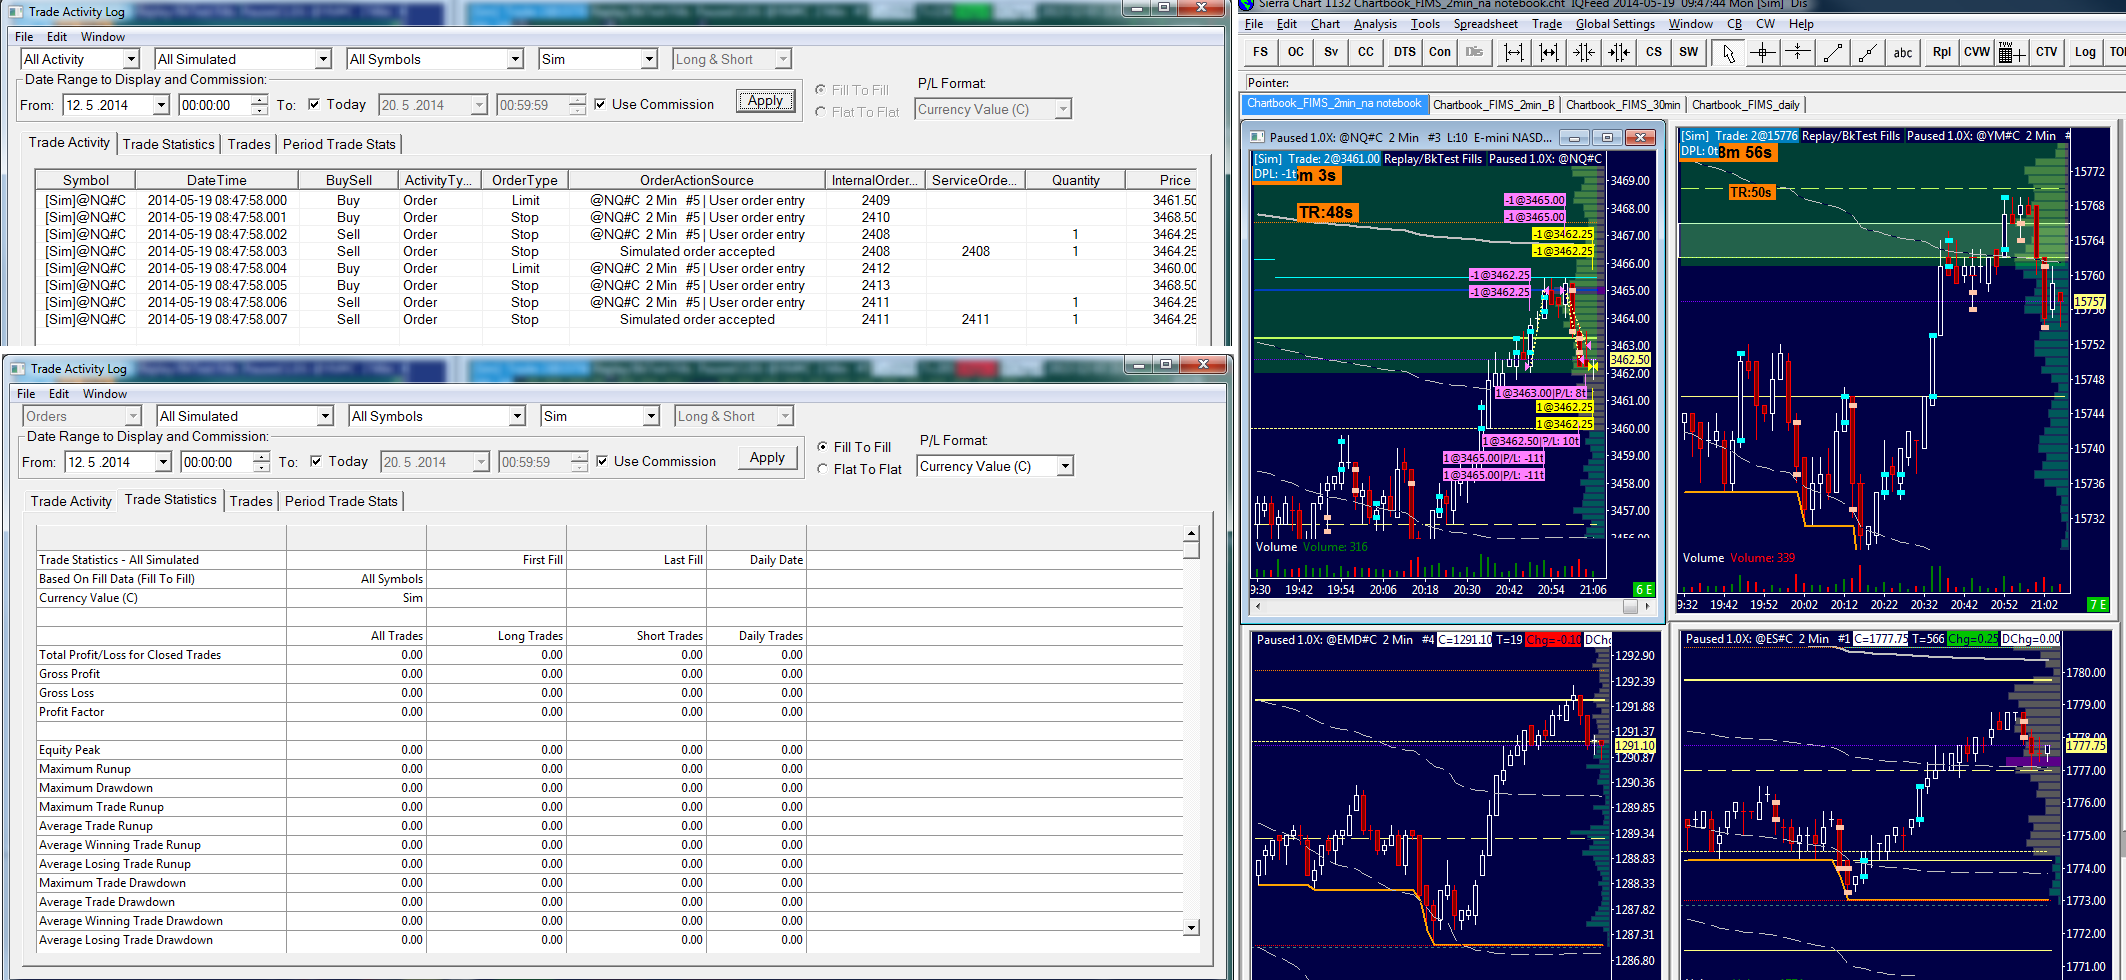This screenshot has height=980, width=2126.
Task: Select the abc text tool
Action: [x=1902, y=53]
